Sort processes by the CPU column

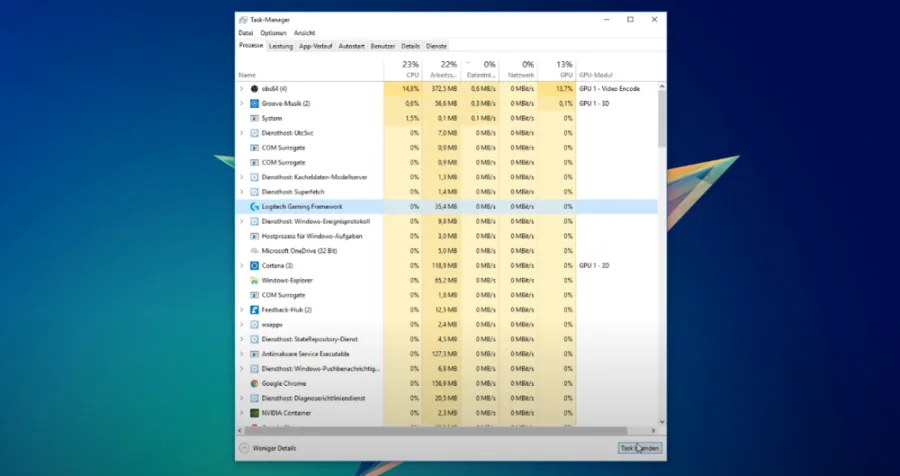403,69
